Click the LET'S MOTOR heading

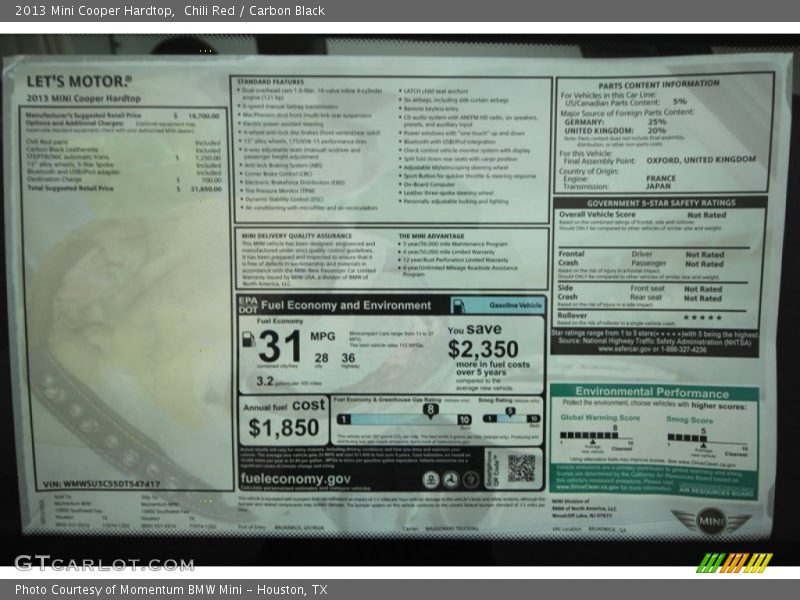79,82
